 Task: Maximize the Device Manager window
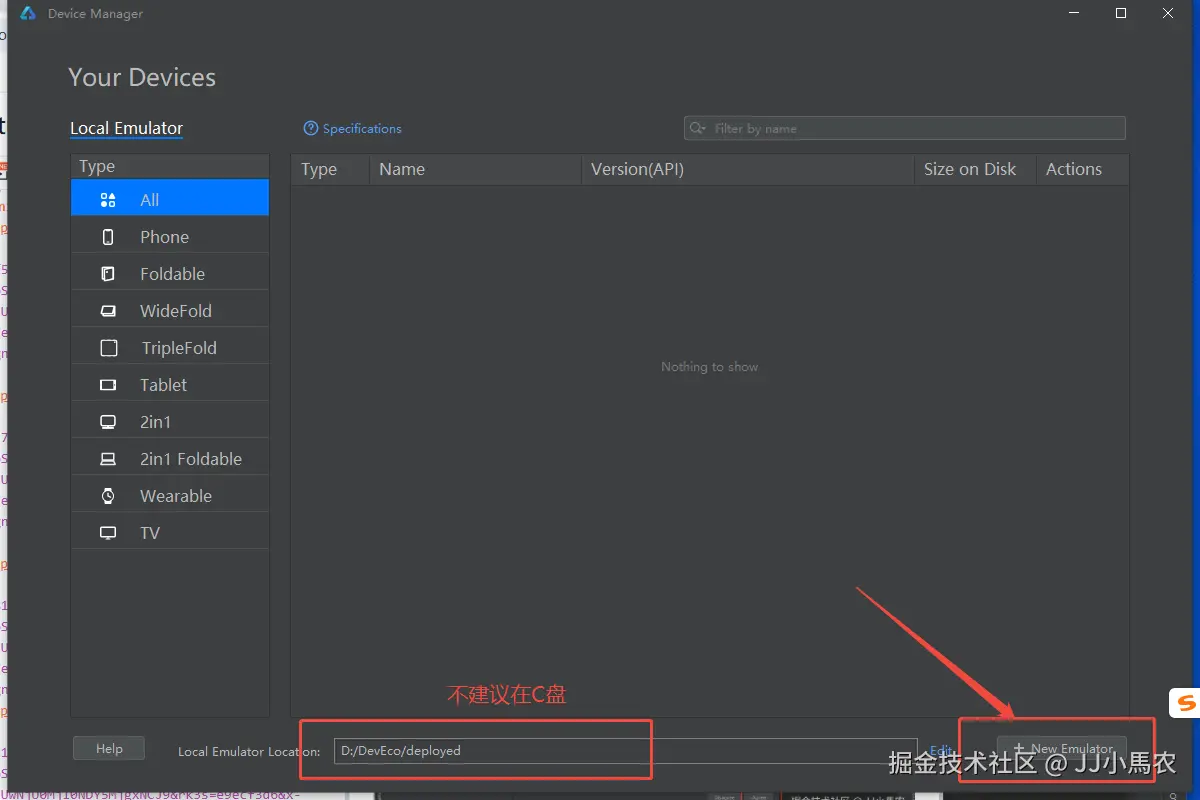(x=1121, y=13)
